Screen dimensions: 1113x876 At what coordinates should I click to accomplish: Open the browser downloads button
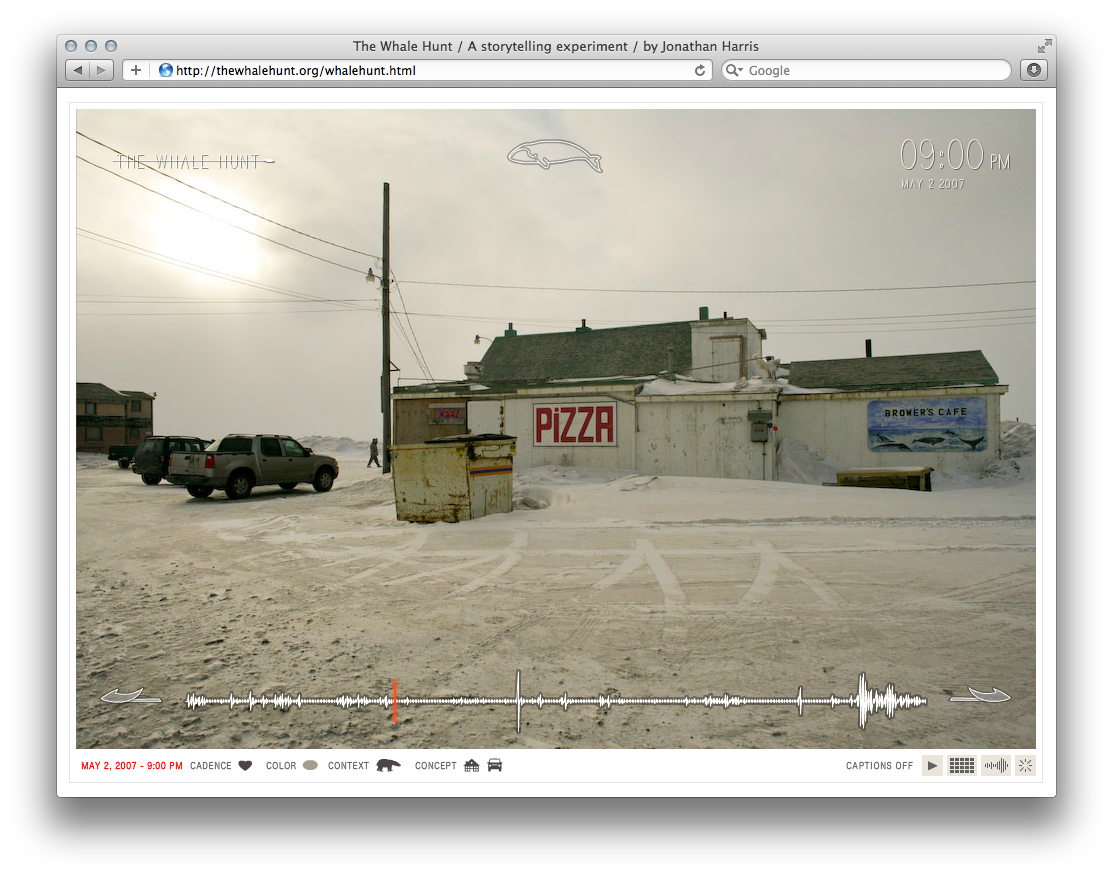pyautogui.click(x=1033, y=70)
